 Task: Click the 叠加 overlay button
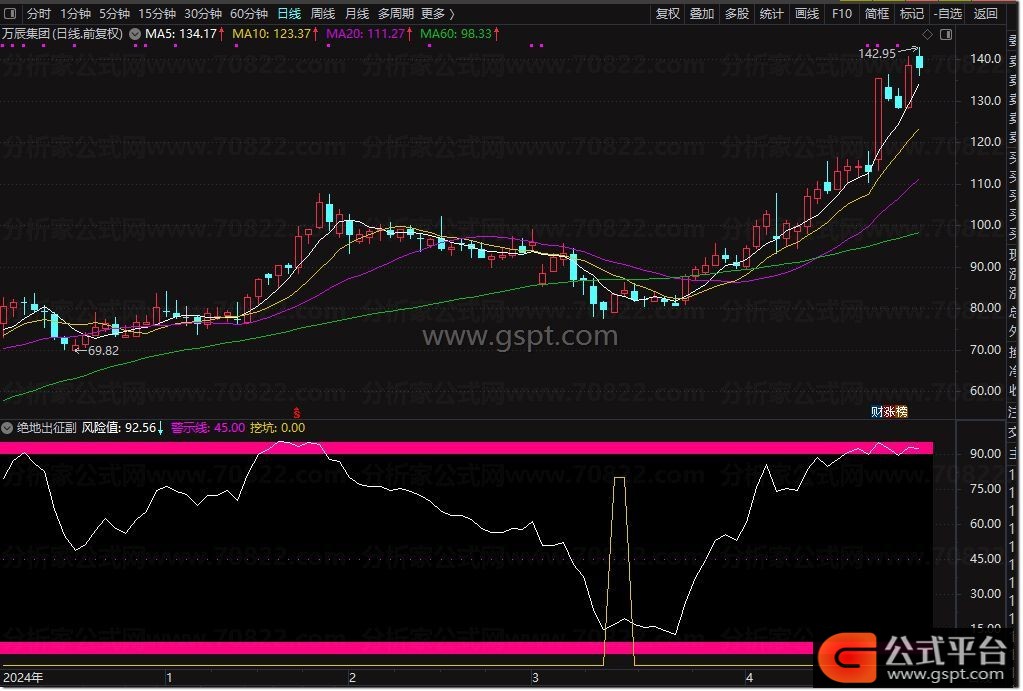tap(702, 13)
